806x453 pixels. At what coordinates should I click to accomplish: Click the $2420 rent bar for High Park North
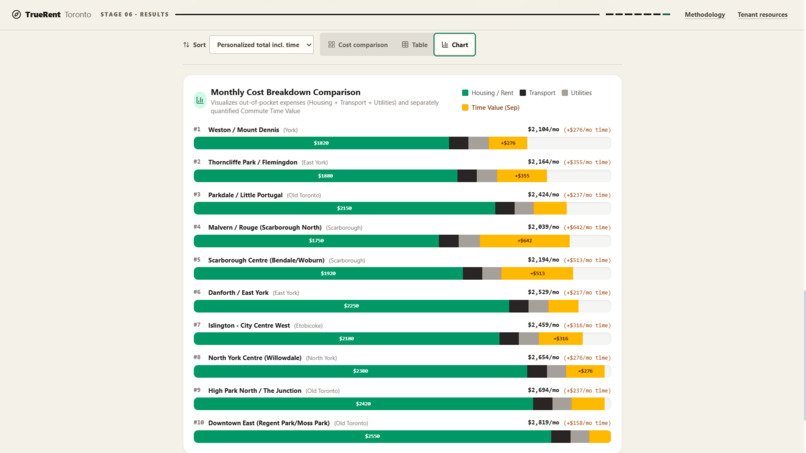(x=363, y=404)
